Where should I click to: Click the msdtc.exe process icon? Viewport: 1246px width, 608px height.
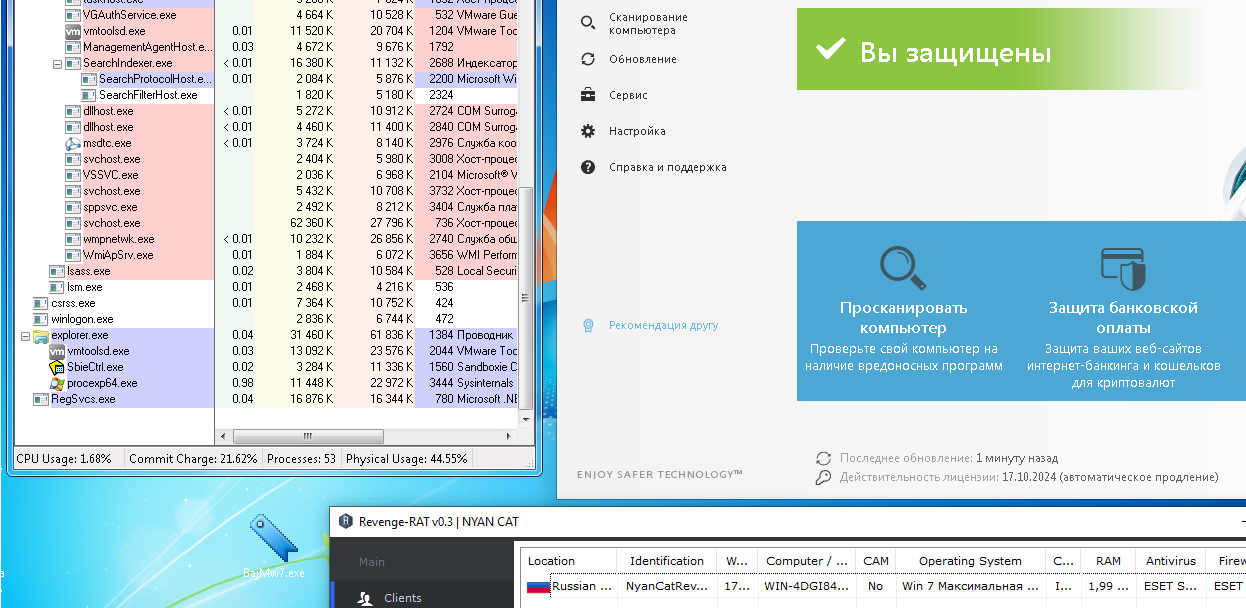tap(73, 143)
